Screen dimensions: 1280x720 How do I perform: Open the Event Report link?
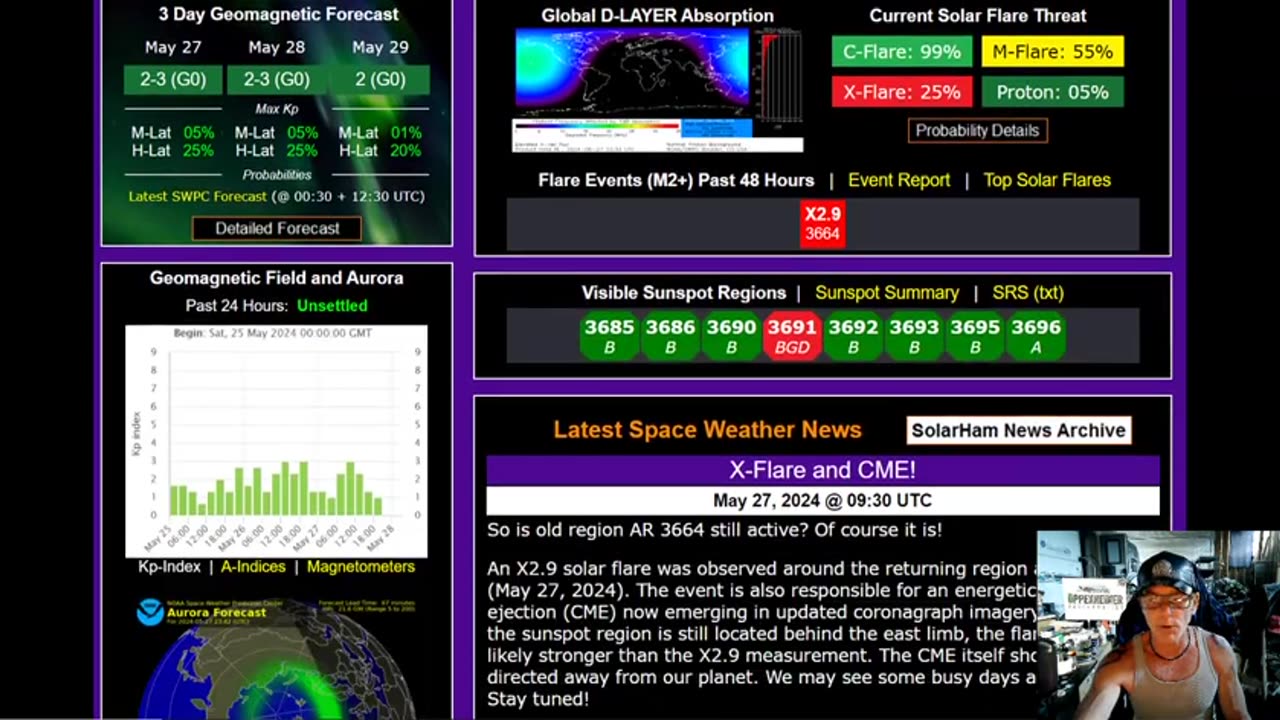click(899, 180)
